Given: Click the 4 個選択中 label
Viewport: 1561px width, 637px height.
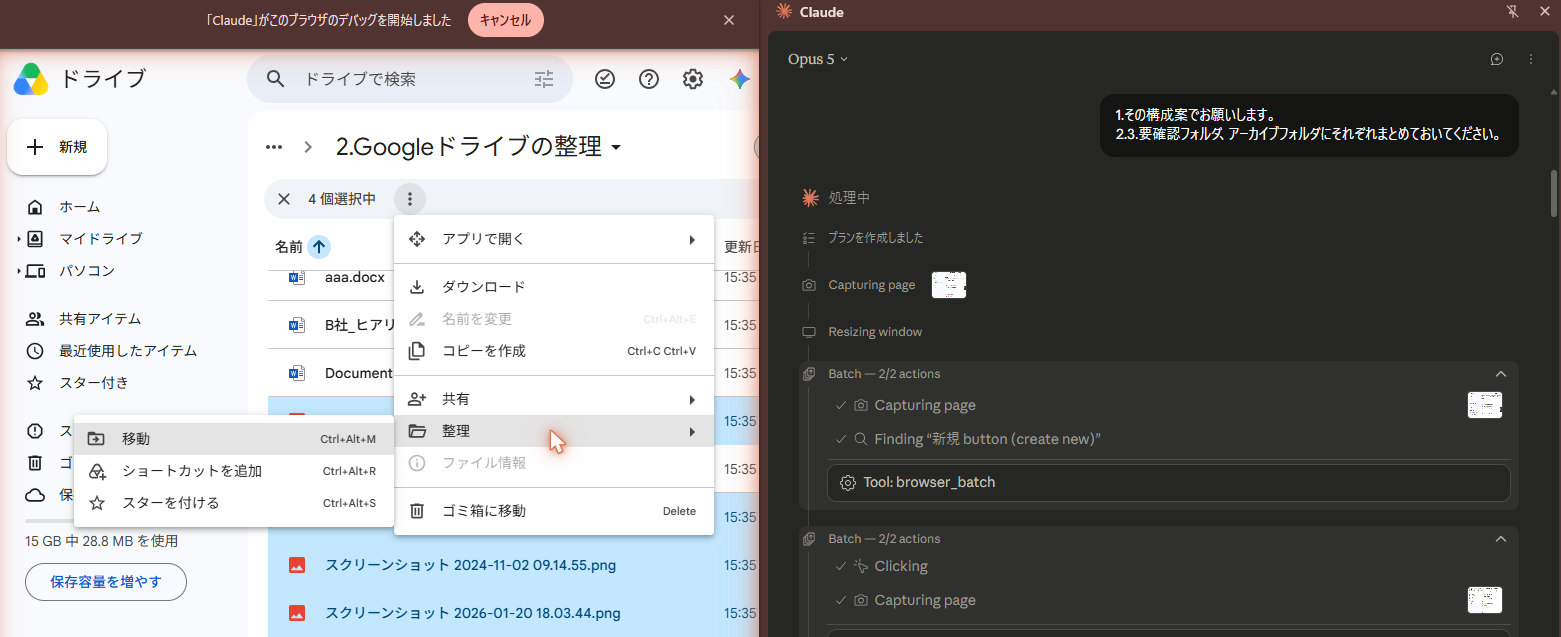Looking at the screenshot, I should click(x=342, y=199).
